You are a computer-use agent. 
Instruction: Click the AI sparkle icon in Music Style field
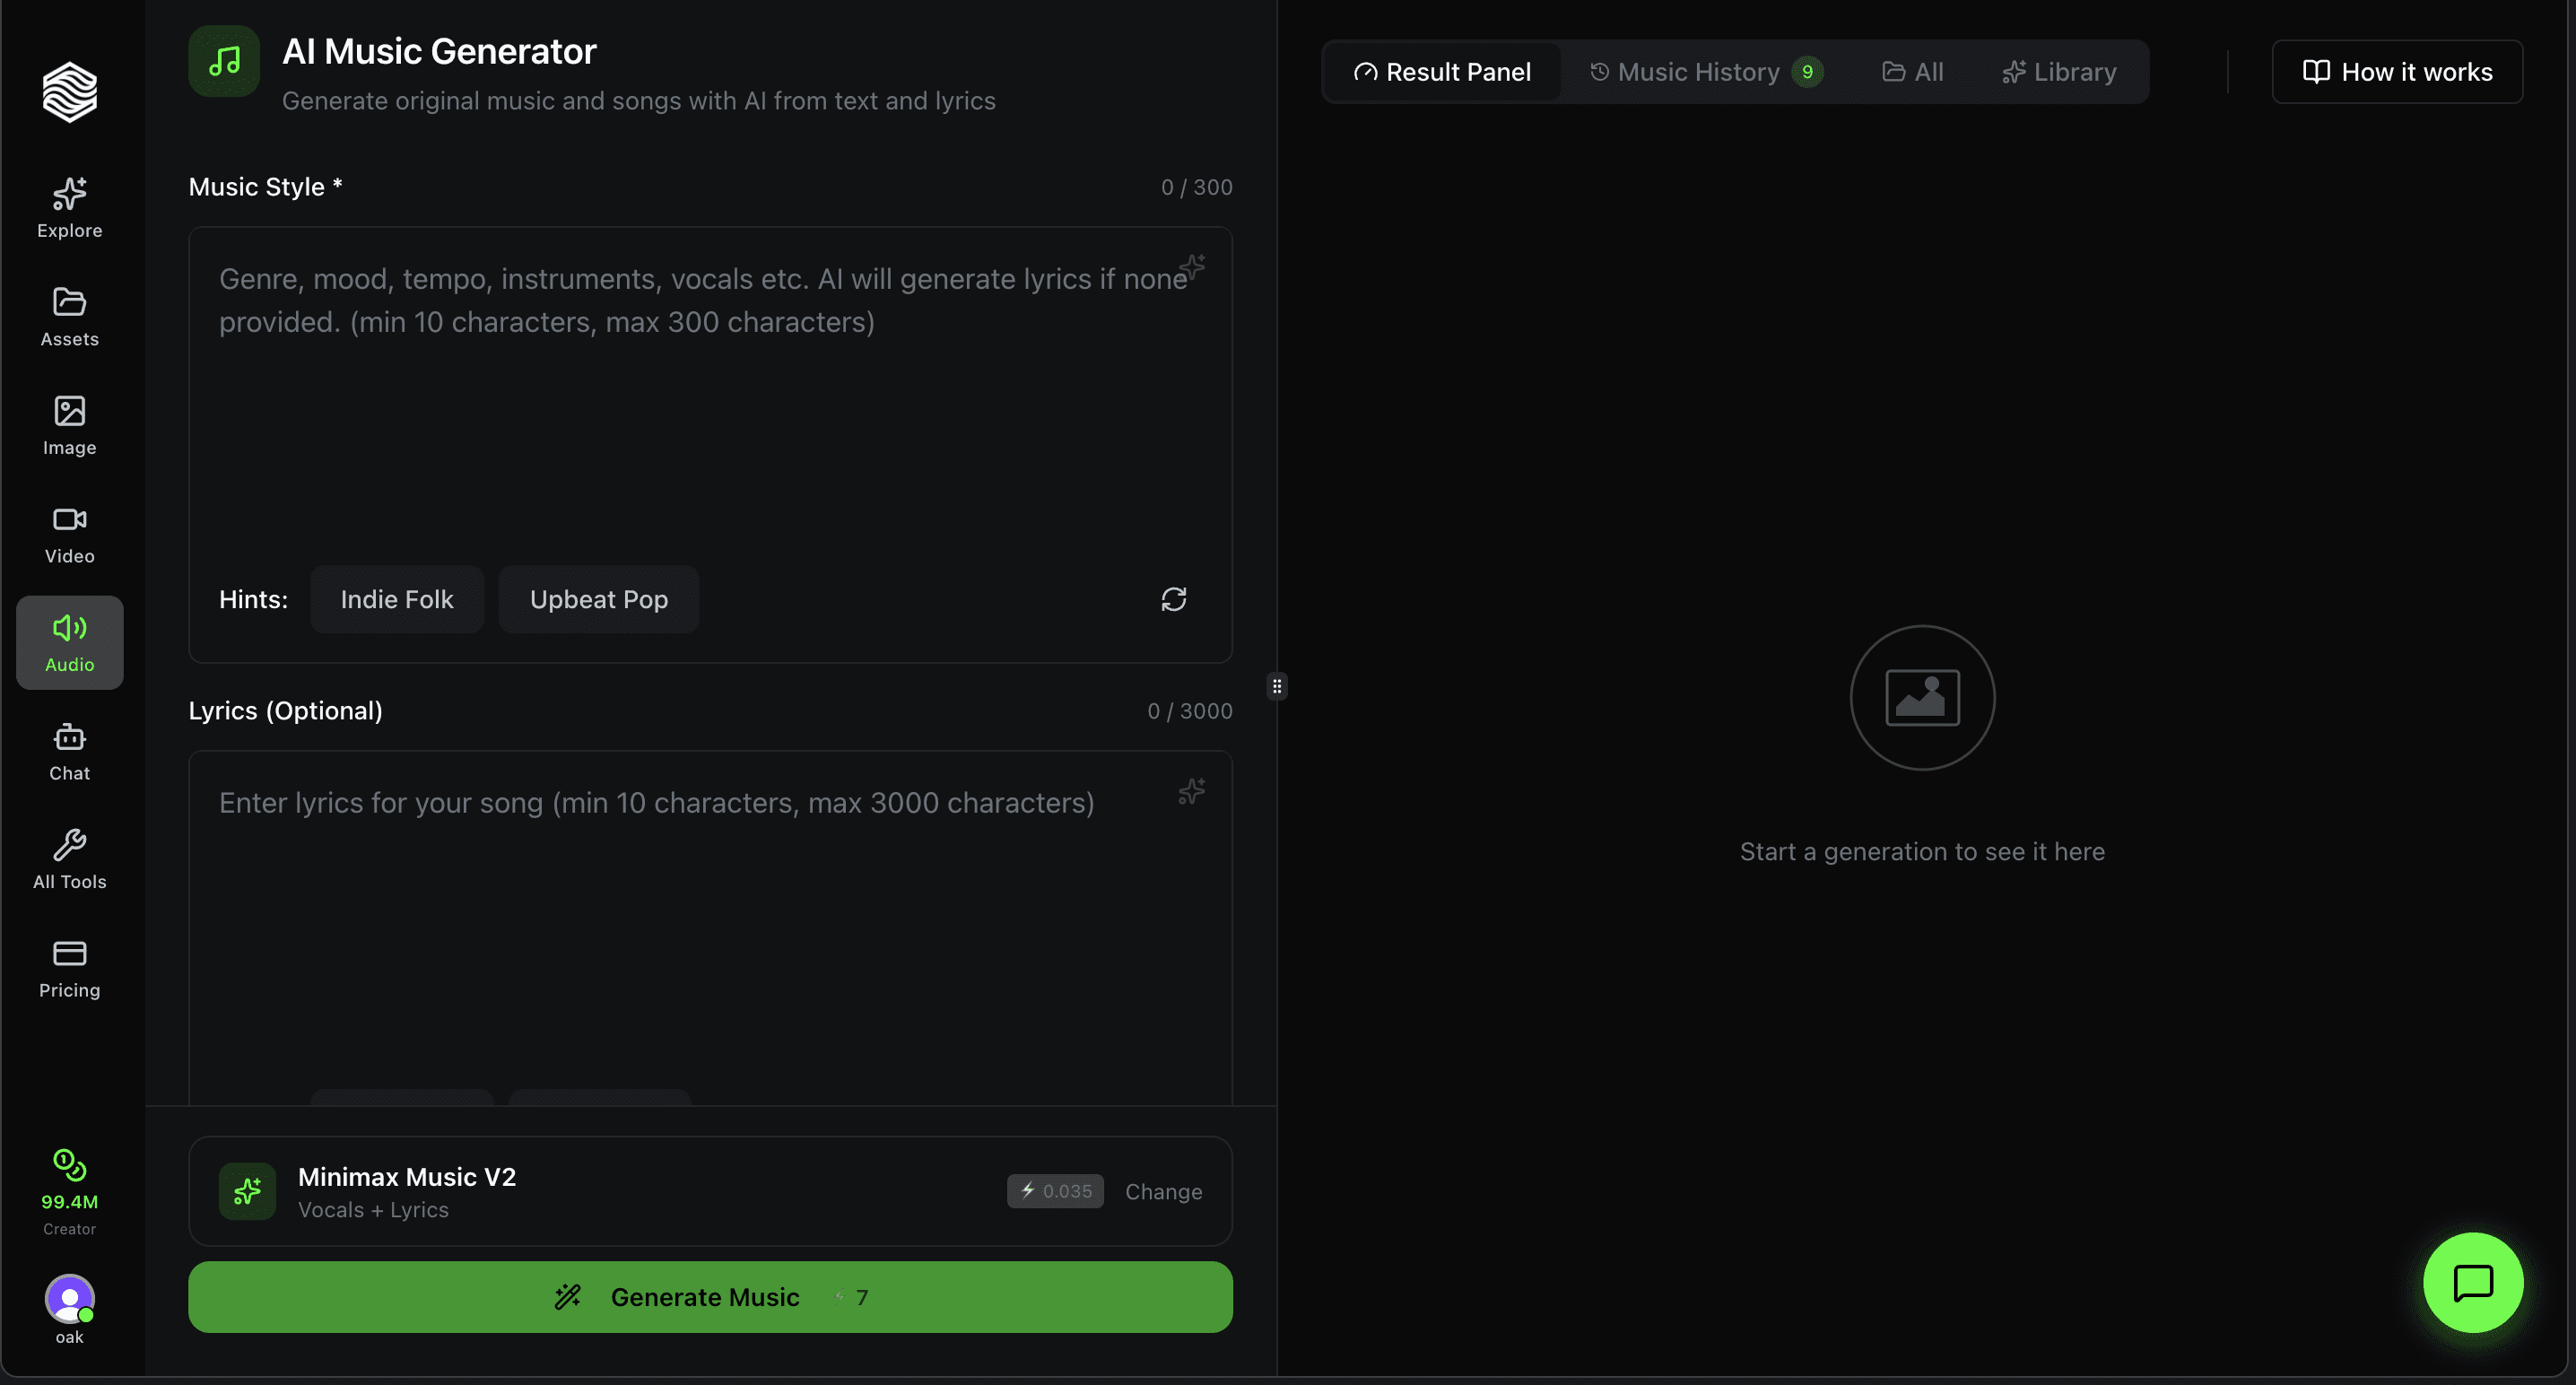coord(1192,267)
